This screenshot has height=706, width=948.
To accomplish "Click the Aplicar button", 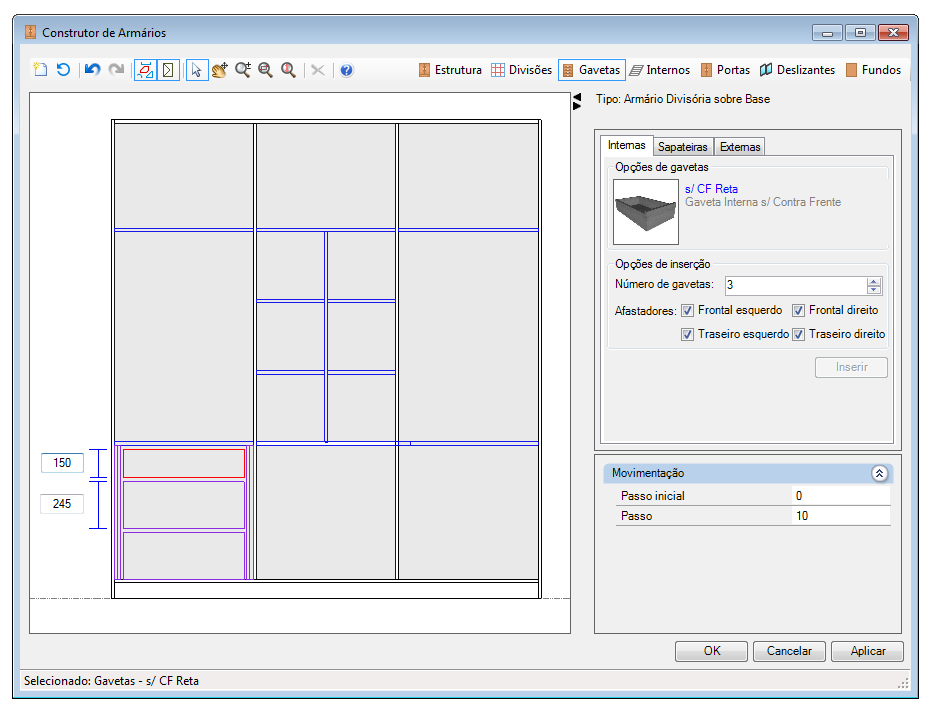I will pyautogui.click(x=868, y=651).
